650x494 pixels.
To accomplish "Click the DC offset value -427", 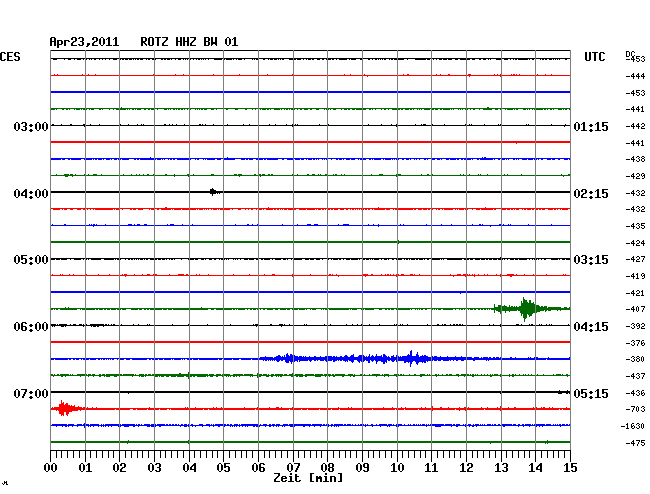I will click(x=635, y=259).
